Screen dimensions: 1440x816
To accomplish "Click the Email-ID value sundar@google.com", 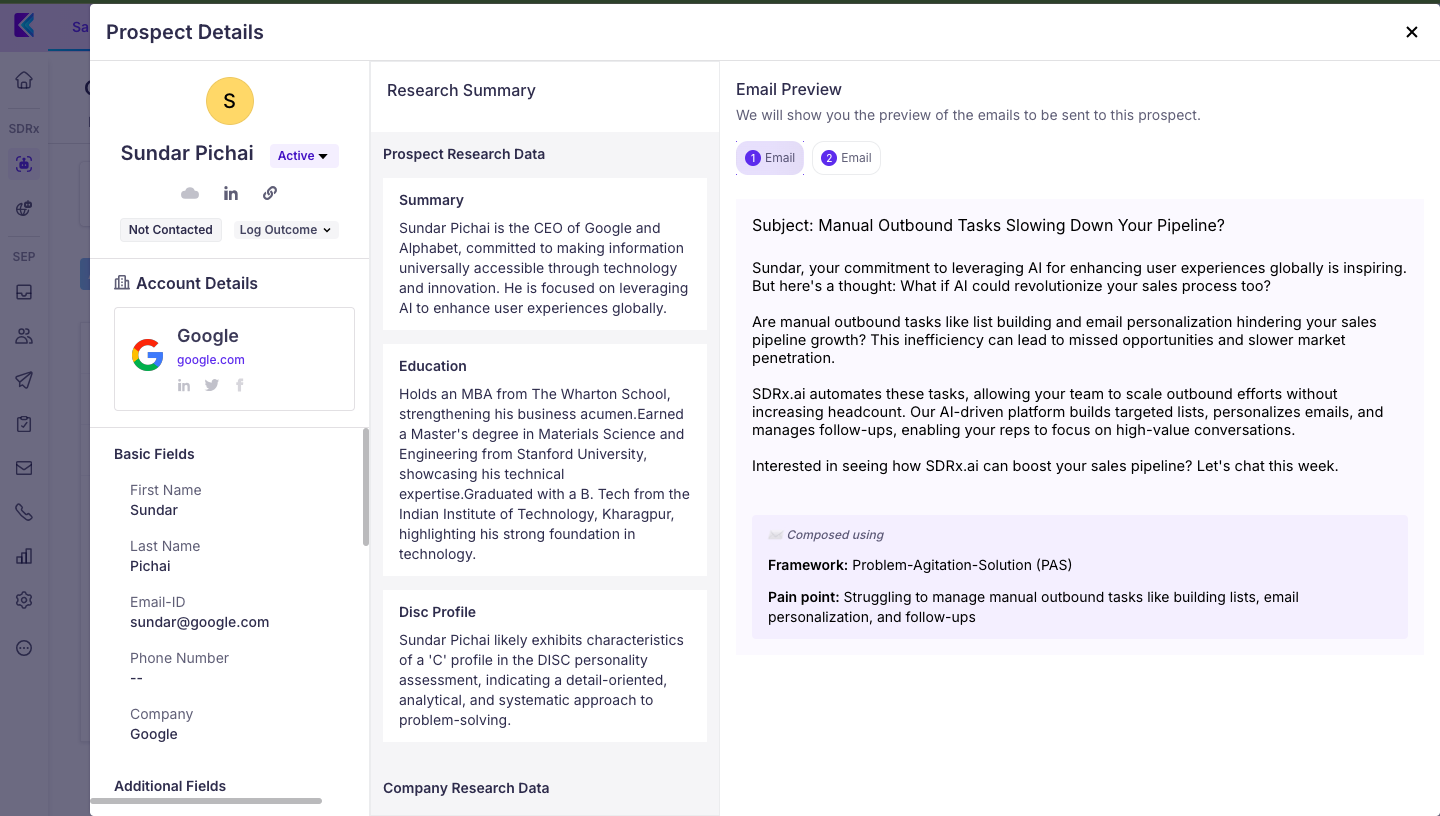I will [200, 622].
